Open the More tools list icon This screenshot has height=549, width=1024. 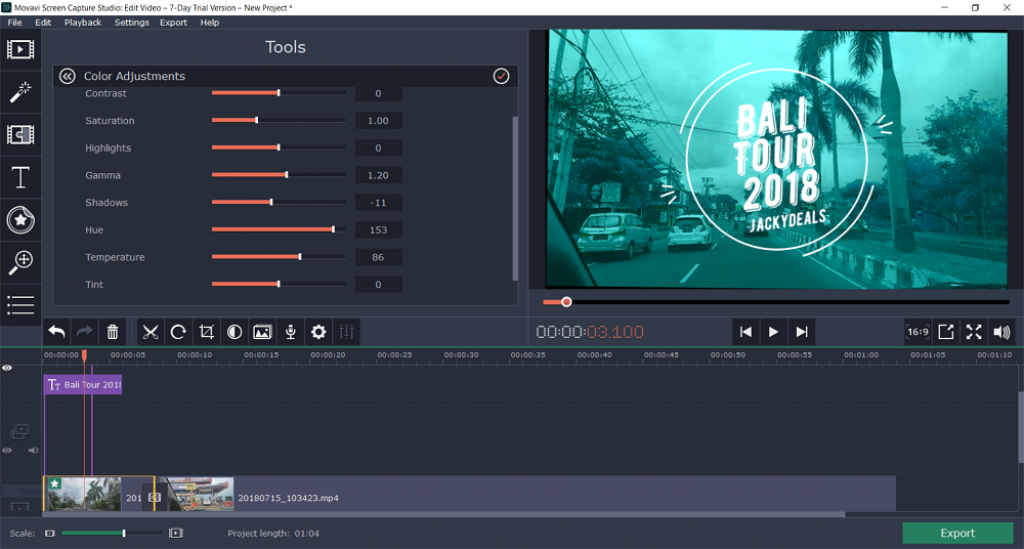pos(20,305)
